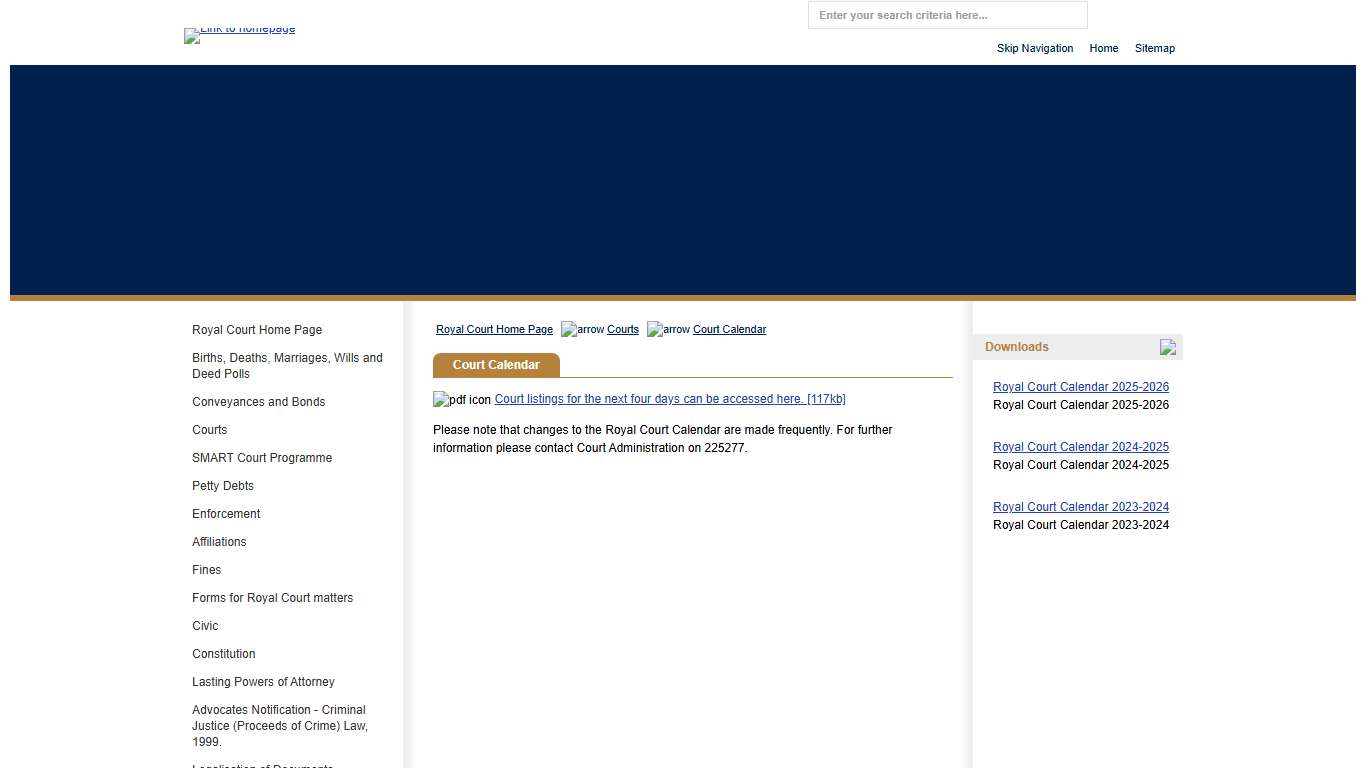Open the Skip Navigation link
This screenshot has height=768, width=1366.
tap(1034, 48)
